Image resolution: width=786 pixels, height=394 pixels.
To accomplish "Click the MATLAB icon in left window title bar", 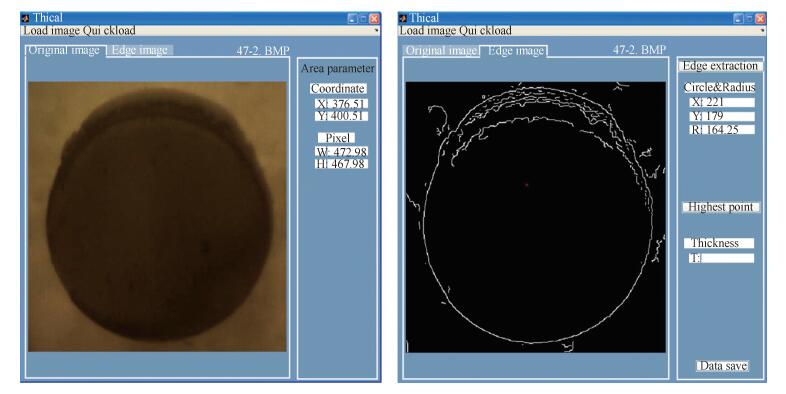I will (x=26, y=19).
